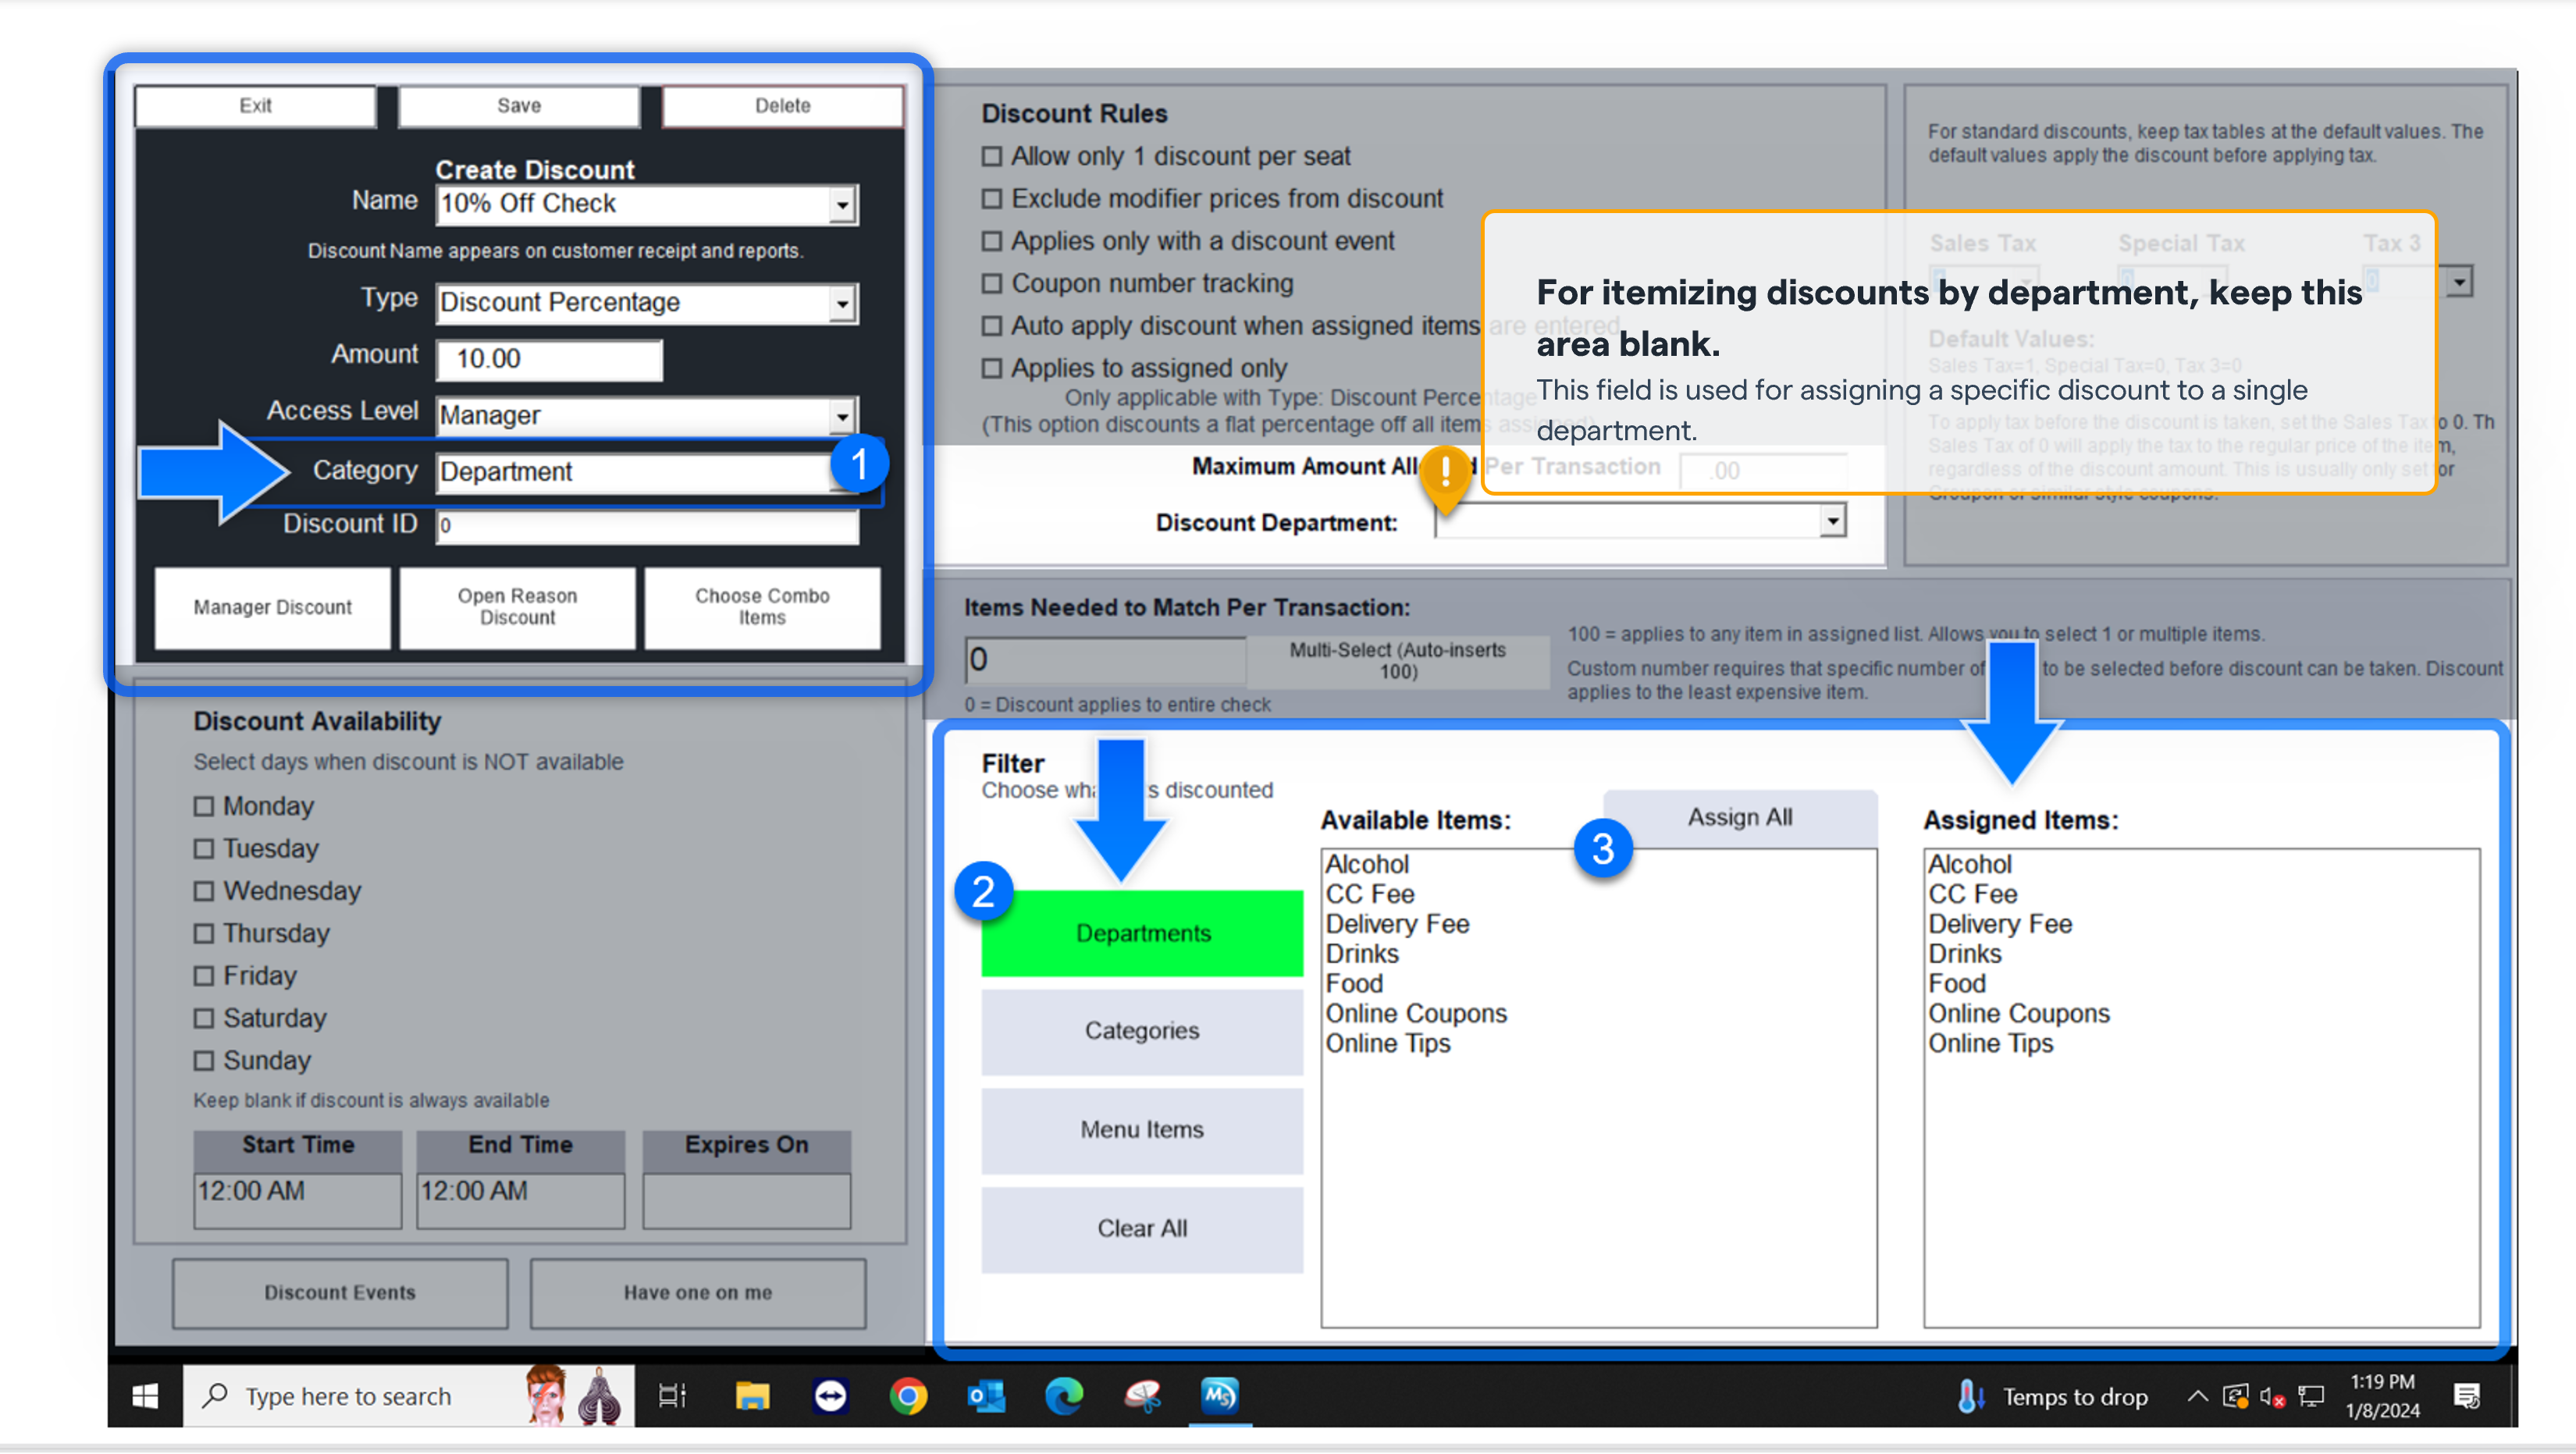
Task: Open the Windows Start menu
Action: click(145, 1396)
